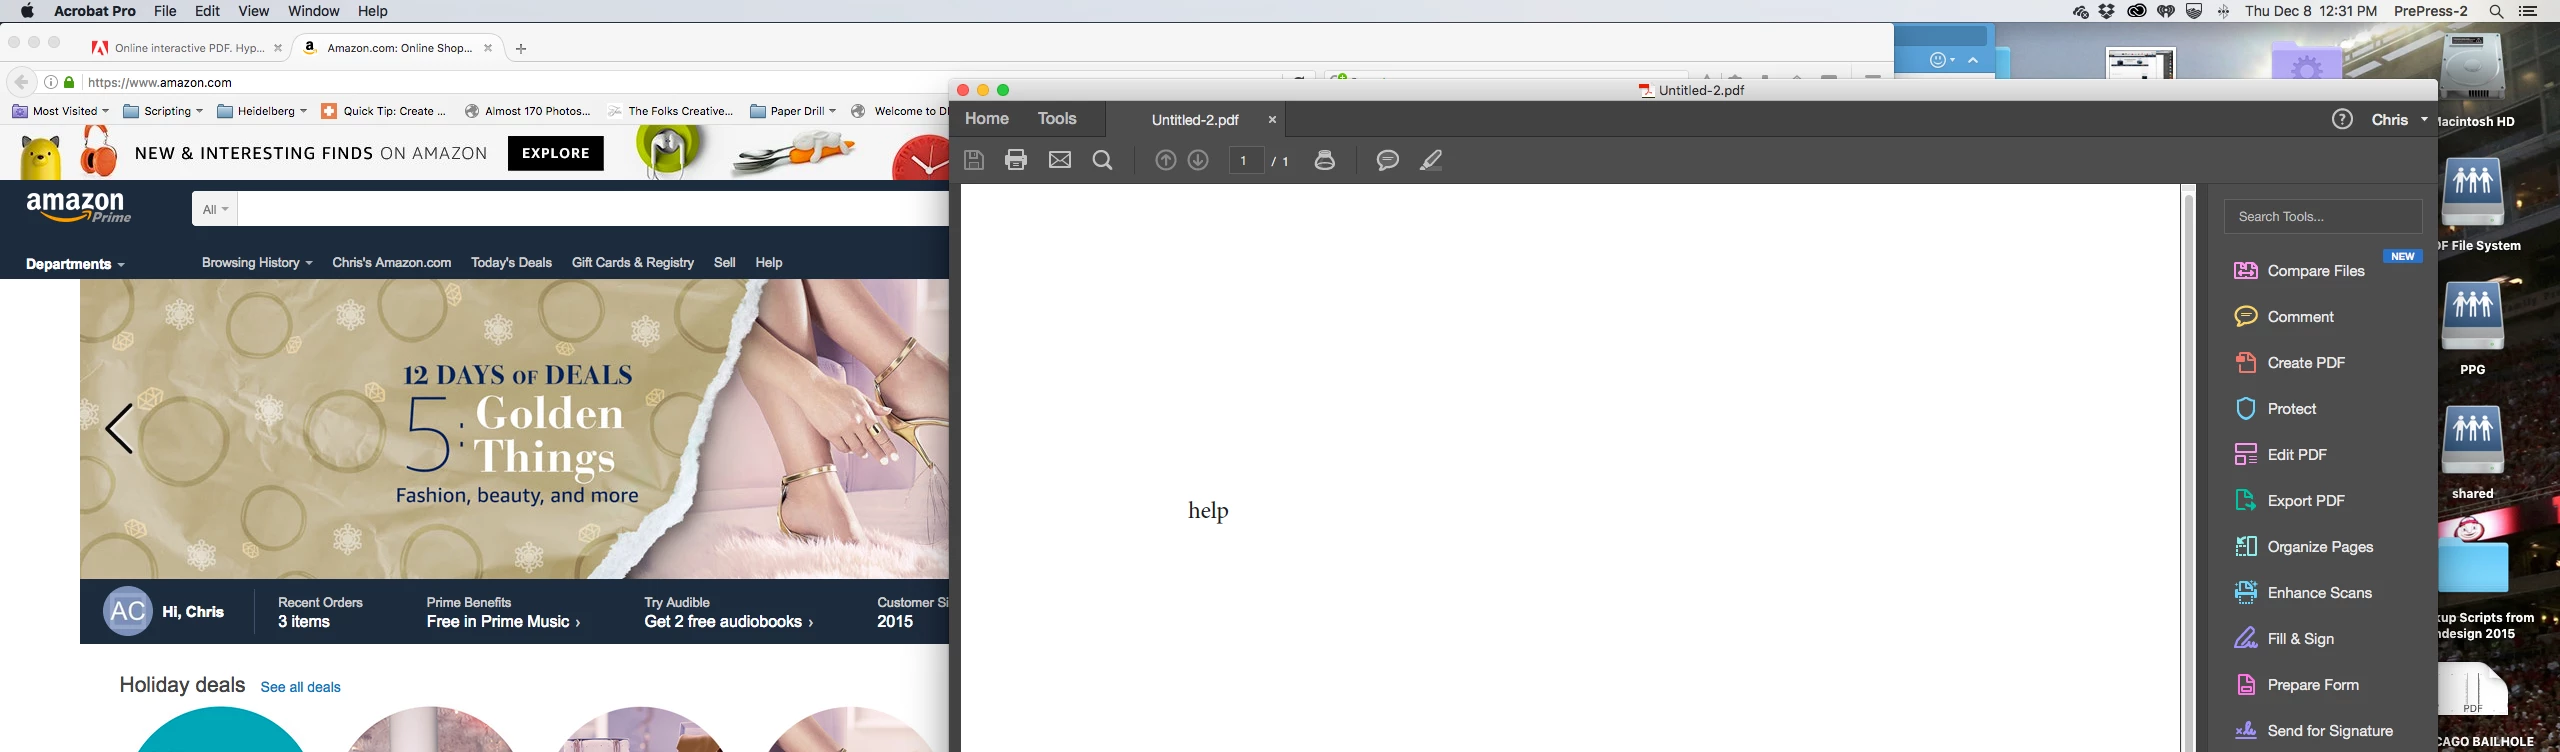Click the ink bottle icon in Acrobat toolbar
Viewport: 2560px width, 752px height.
[1325, 160]
